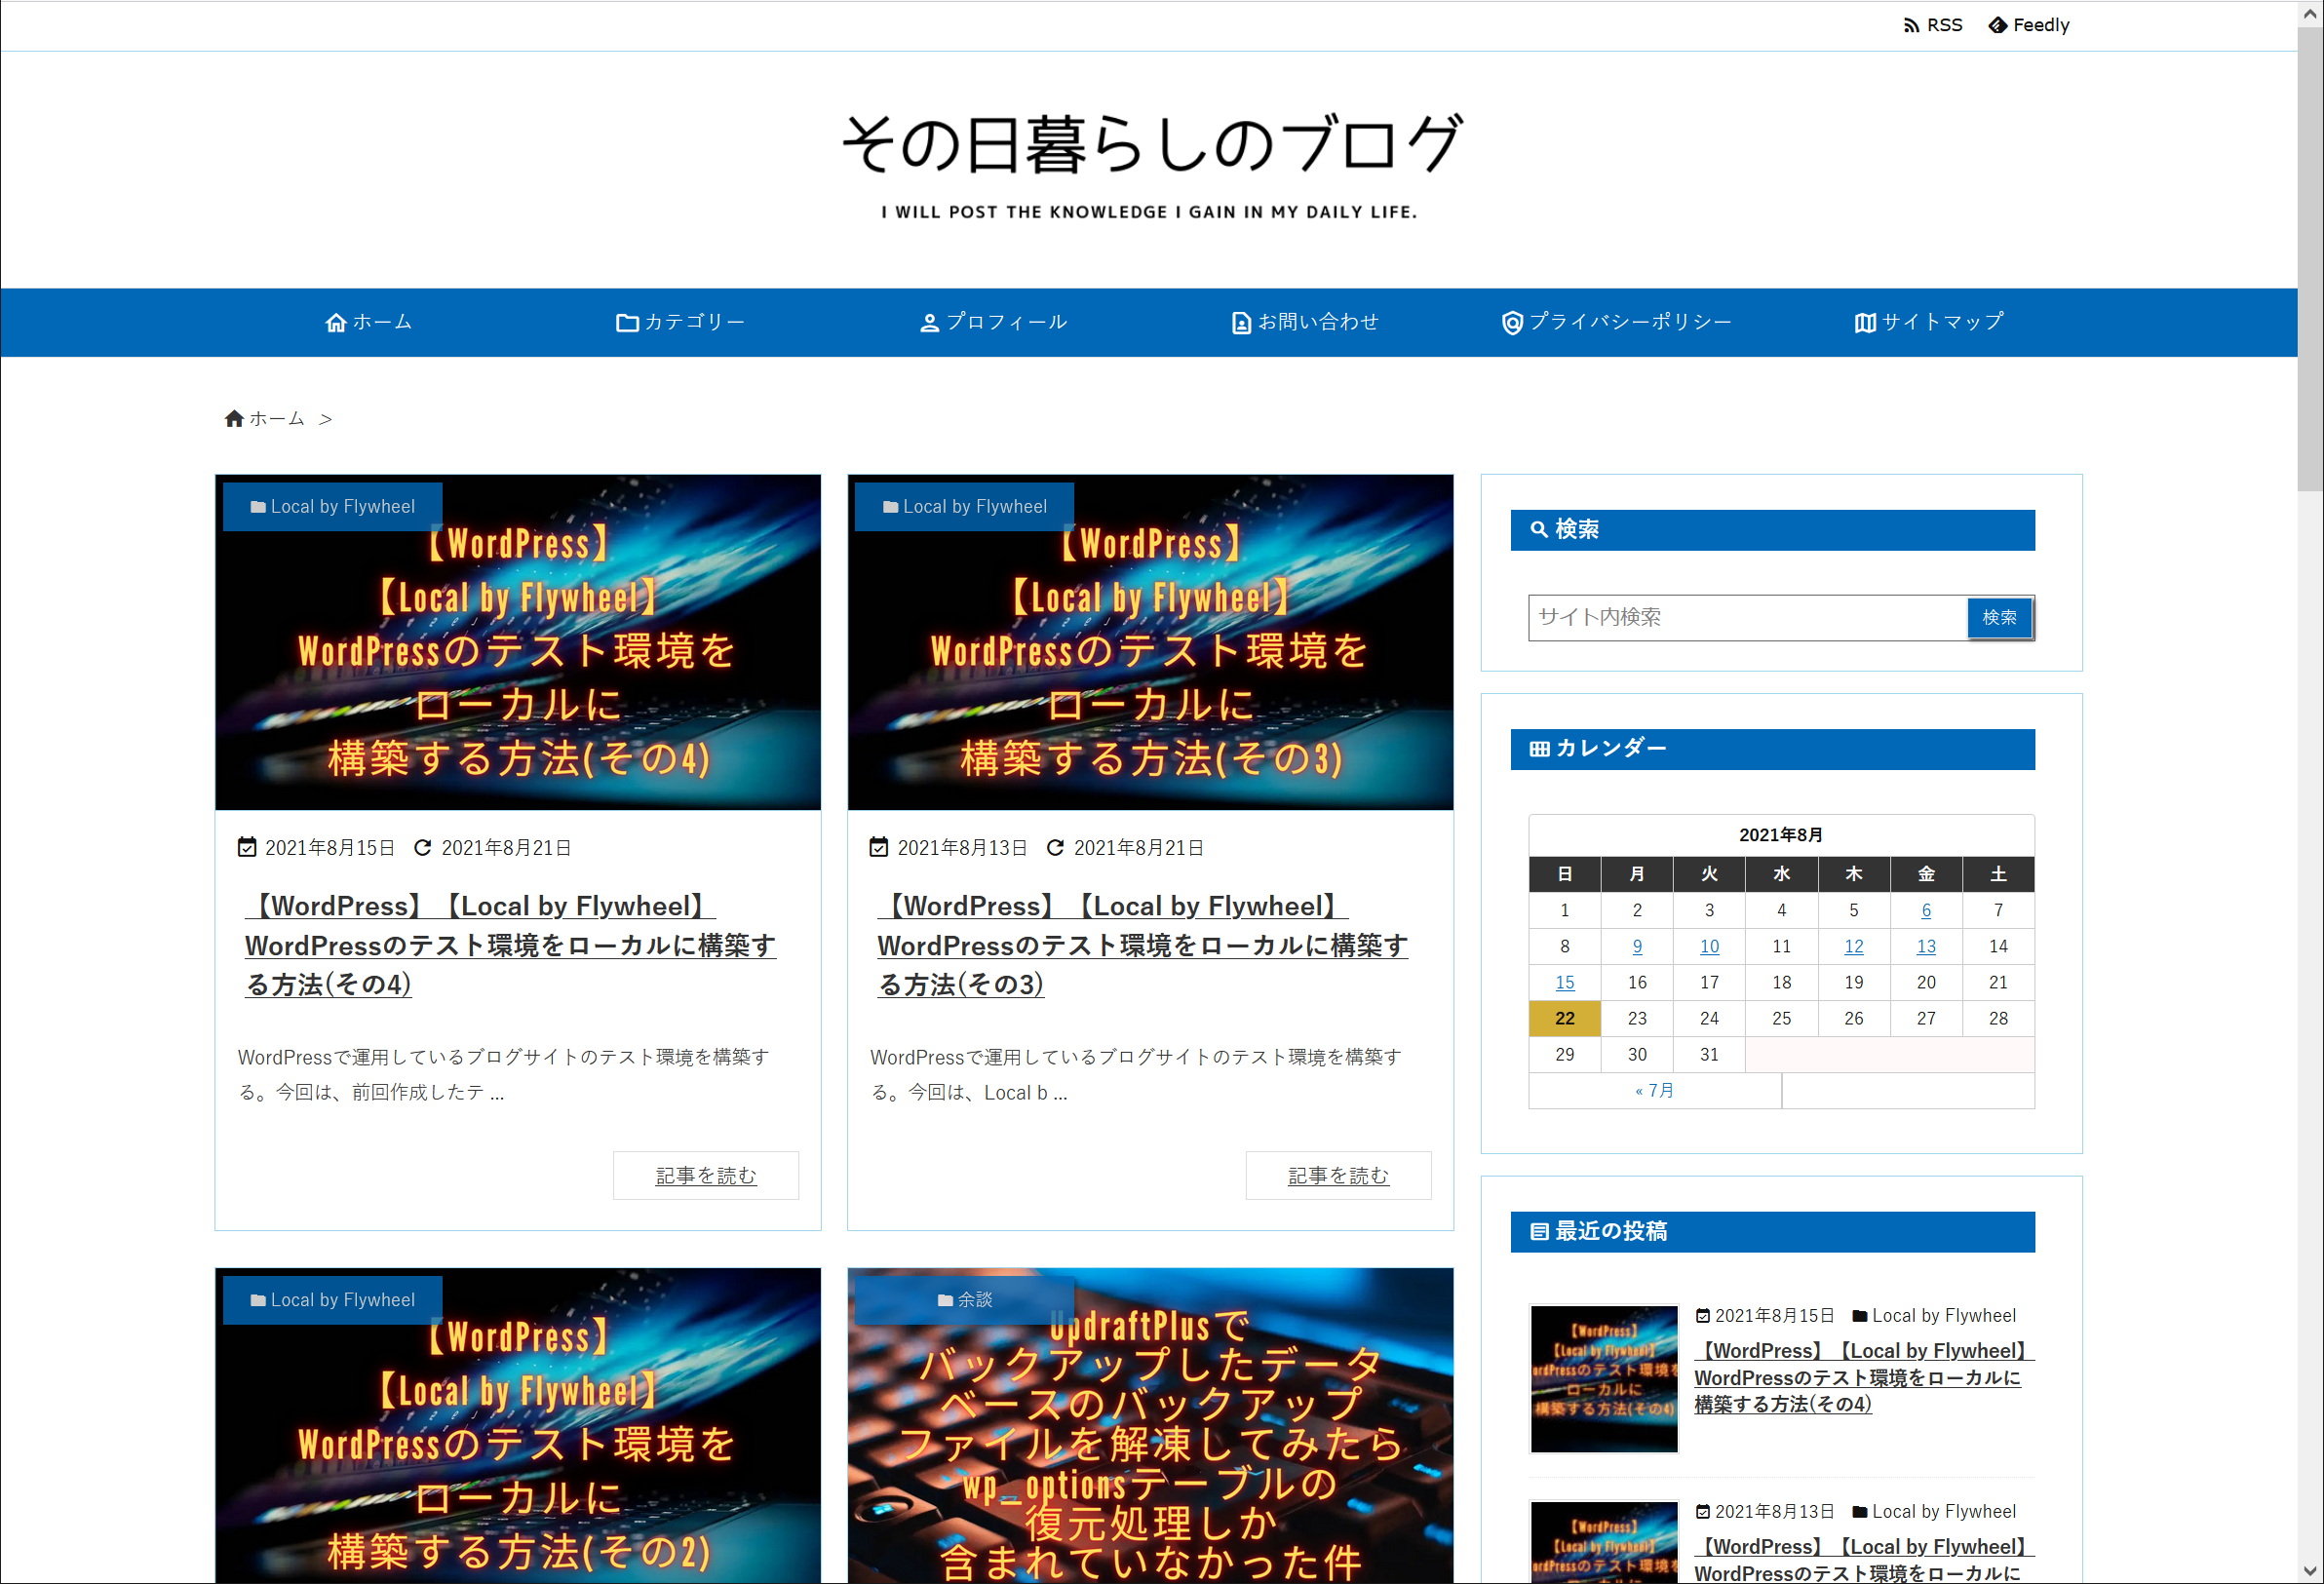Click highlighted today date 22
The image size is (2324, 1584).
coord(1565,1018)
